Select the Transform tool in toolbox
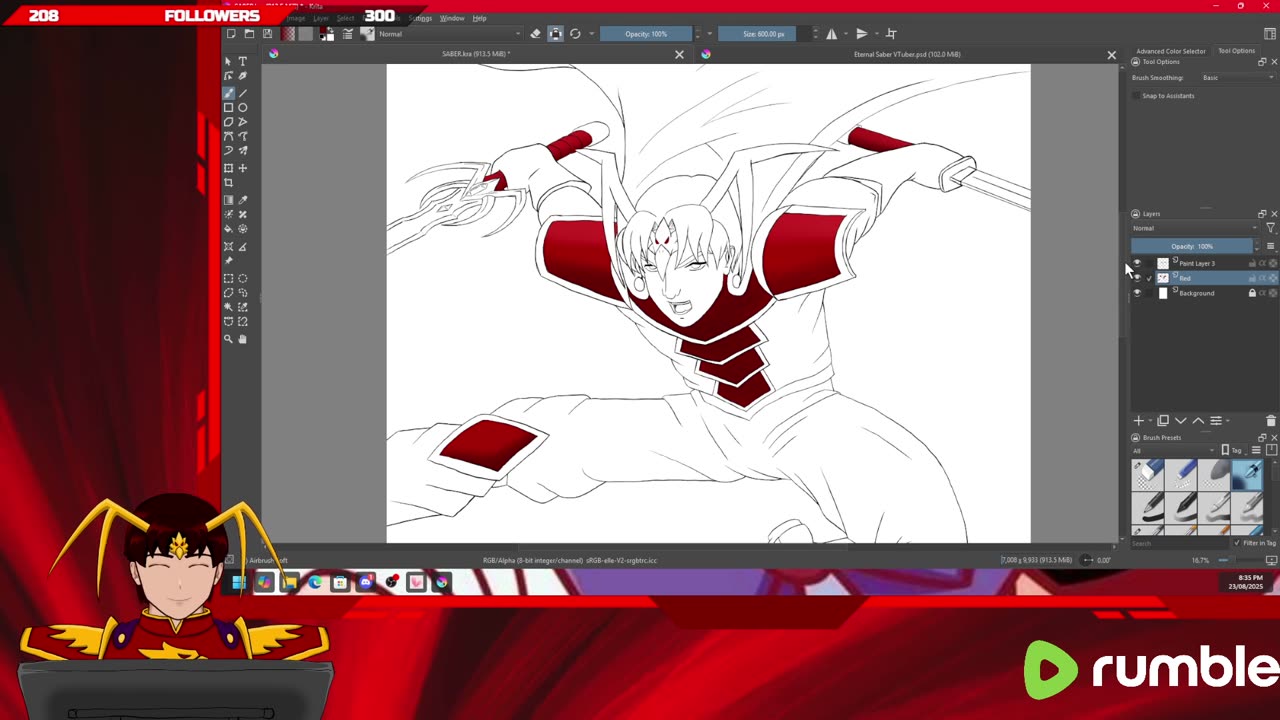This screenshot has width=1280, height=720. (229, 168)
